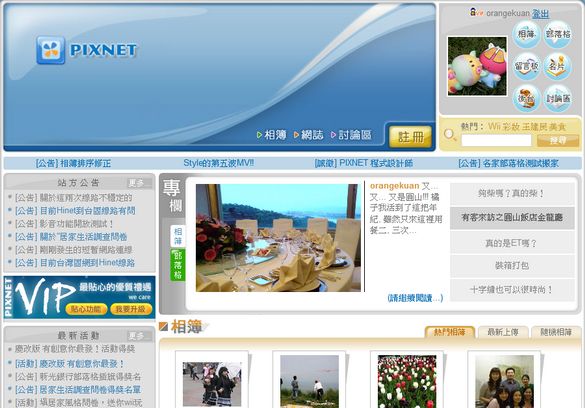Select feature item 真的是ET嗎？
Viewport: 585px width, 408px height.
tap(512, 243)
